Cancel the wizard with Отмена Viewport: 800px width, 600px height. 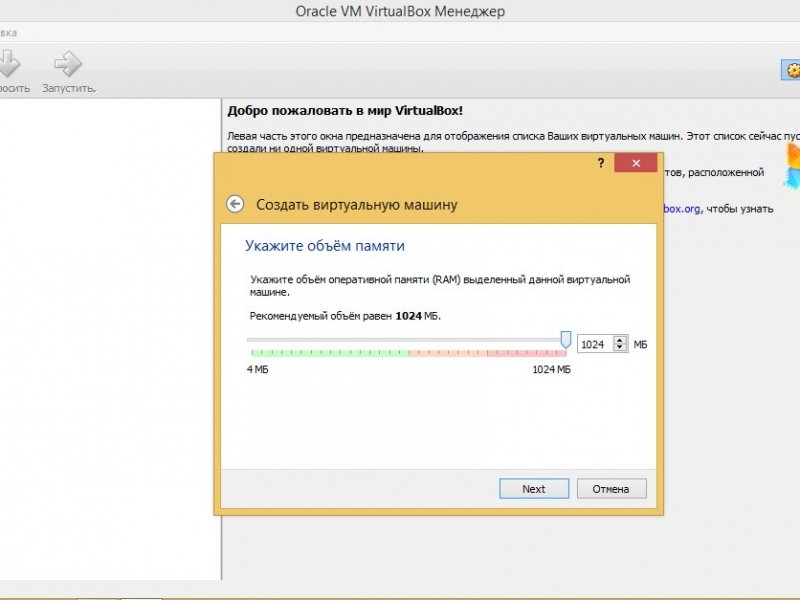611,489
